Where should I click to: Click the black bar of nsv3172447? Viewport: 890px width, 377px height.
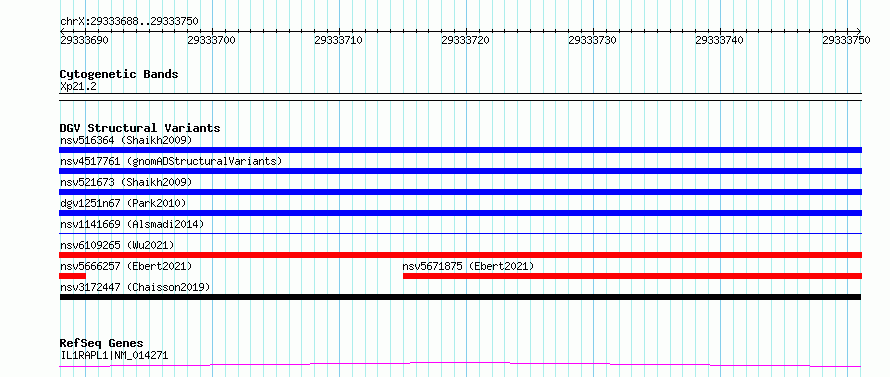pos(460,297)
